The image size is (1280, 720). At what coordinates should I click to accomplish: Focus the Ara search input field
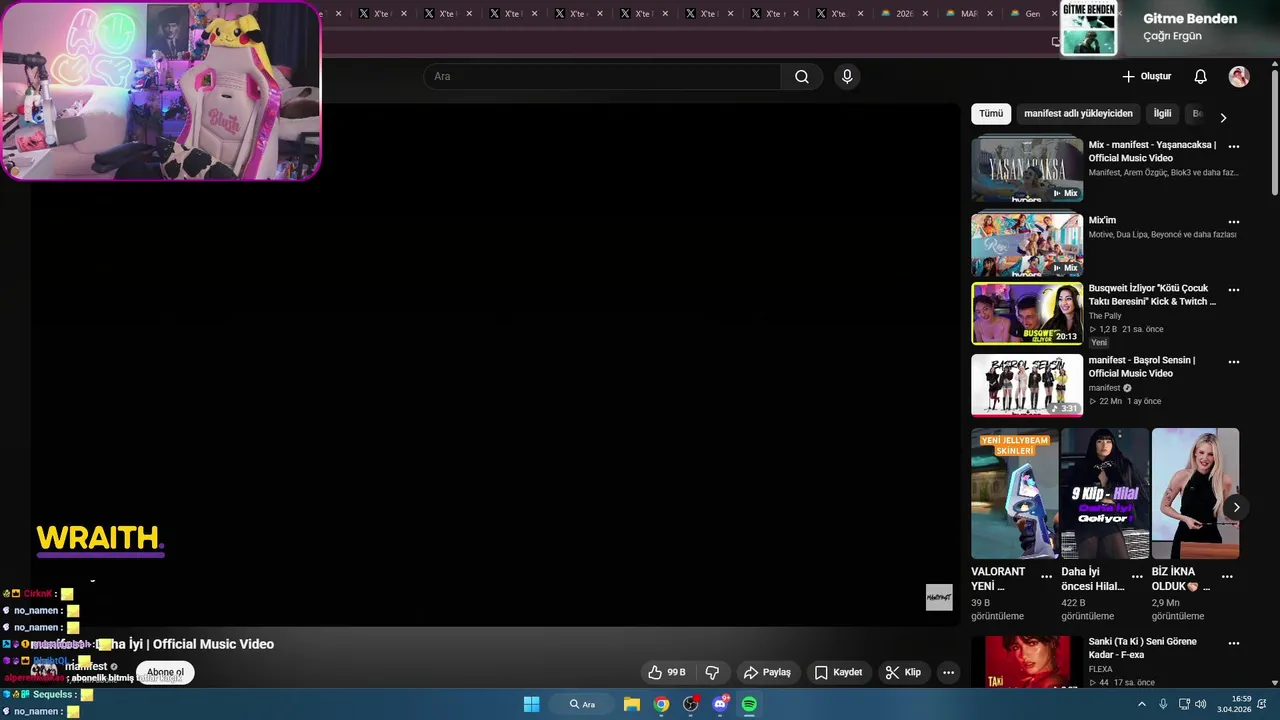click(x=603, y=77)
